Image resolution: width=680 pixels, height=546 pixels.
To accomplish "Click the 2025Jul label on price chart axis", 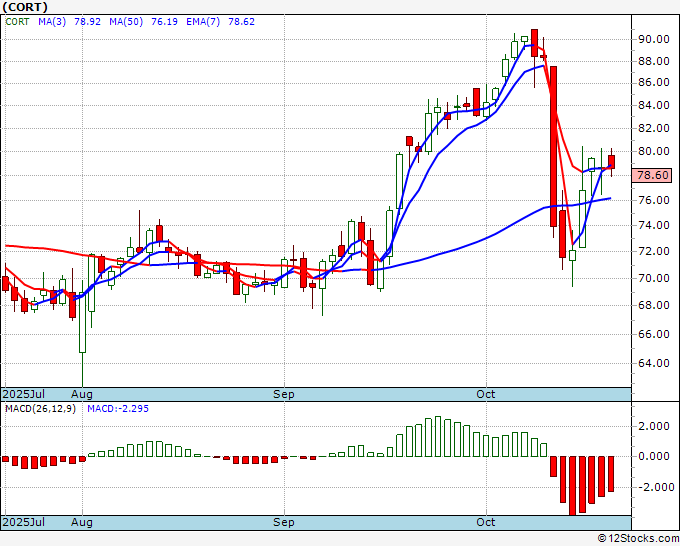I will click(24, 394).
